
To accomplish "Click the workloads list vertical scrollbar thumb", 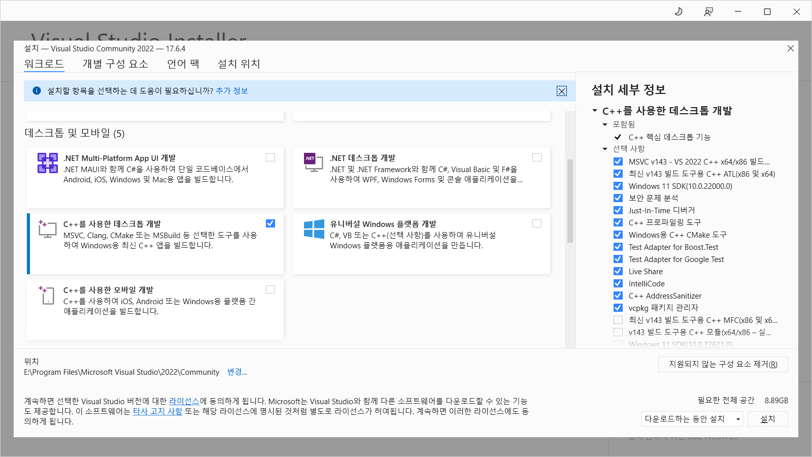I will click(x=570, y=201).
